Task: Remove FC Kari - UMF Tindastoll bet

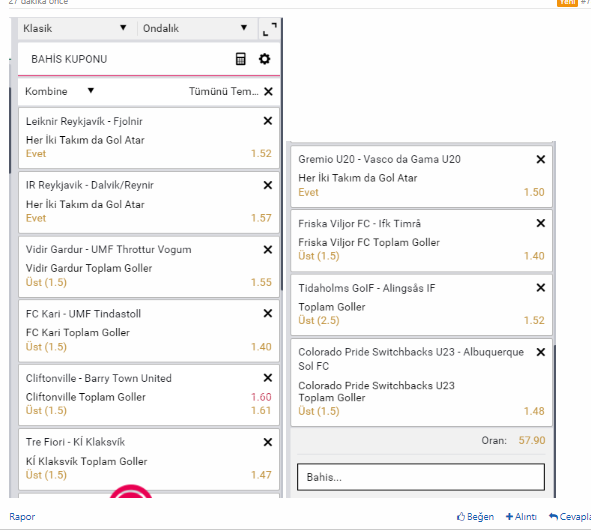Action: click(x=268, y=313)
